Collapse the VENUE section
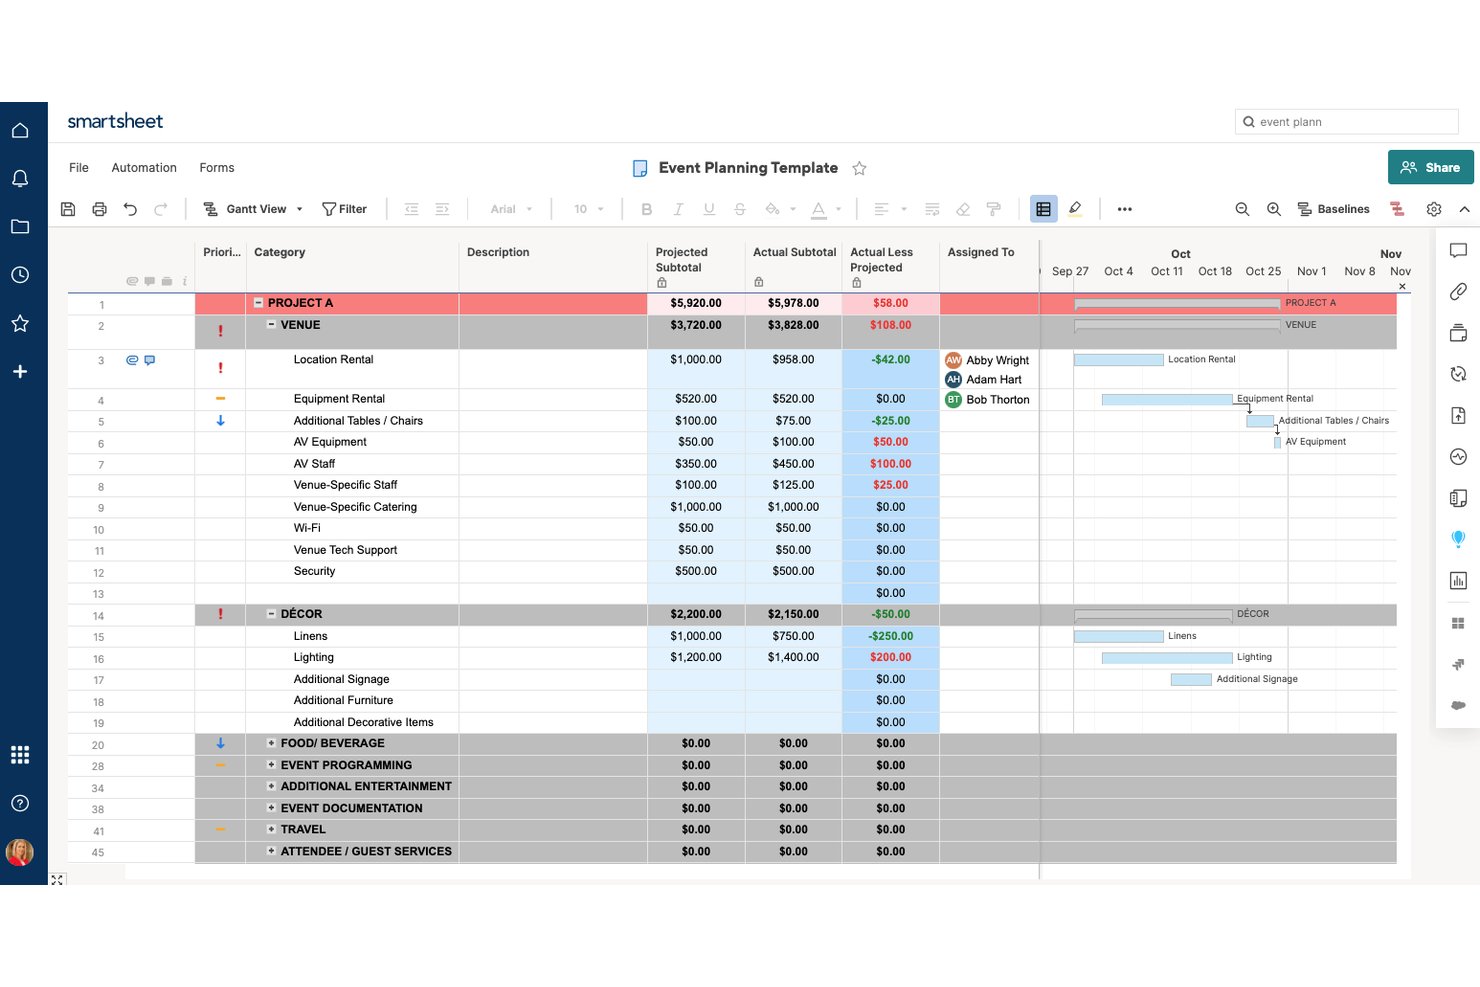The image size is (1480, 987). tap(271, 324)
